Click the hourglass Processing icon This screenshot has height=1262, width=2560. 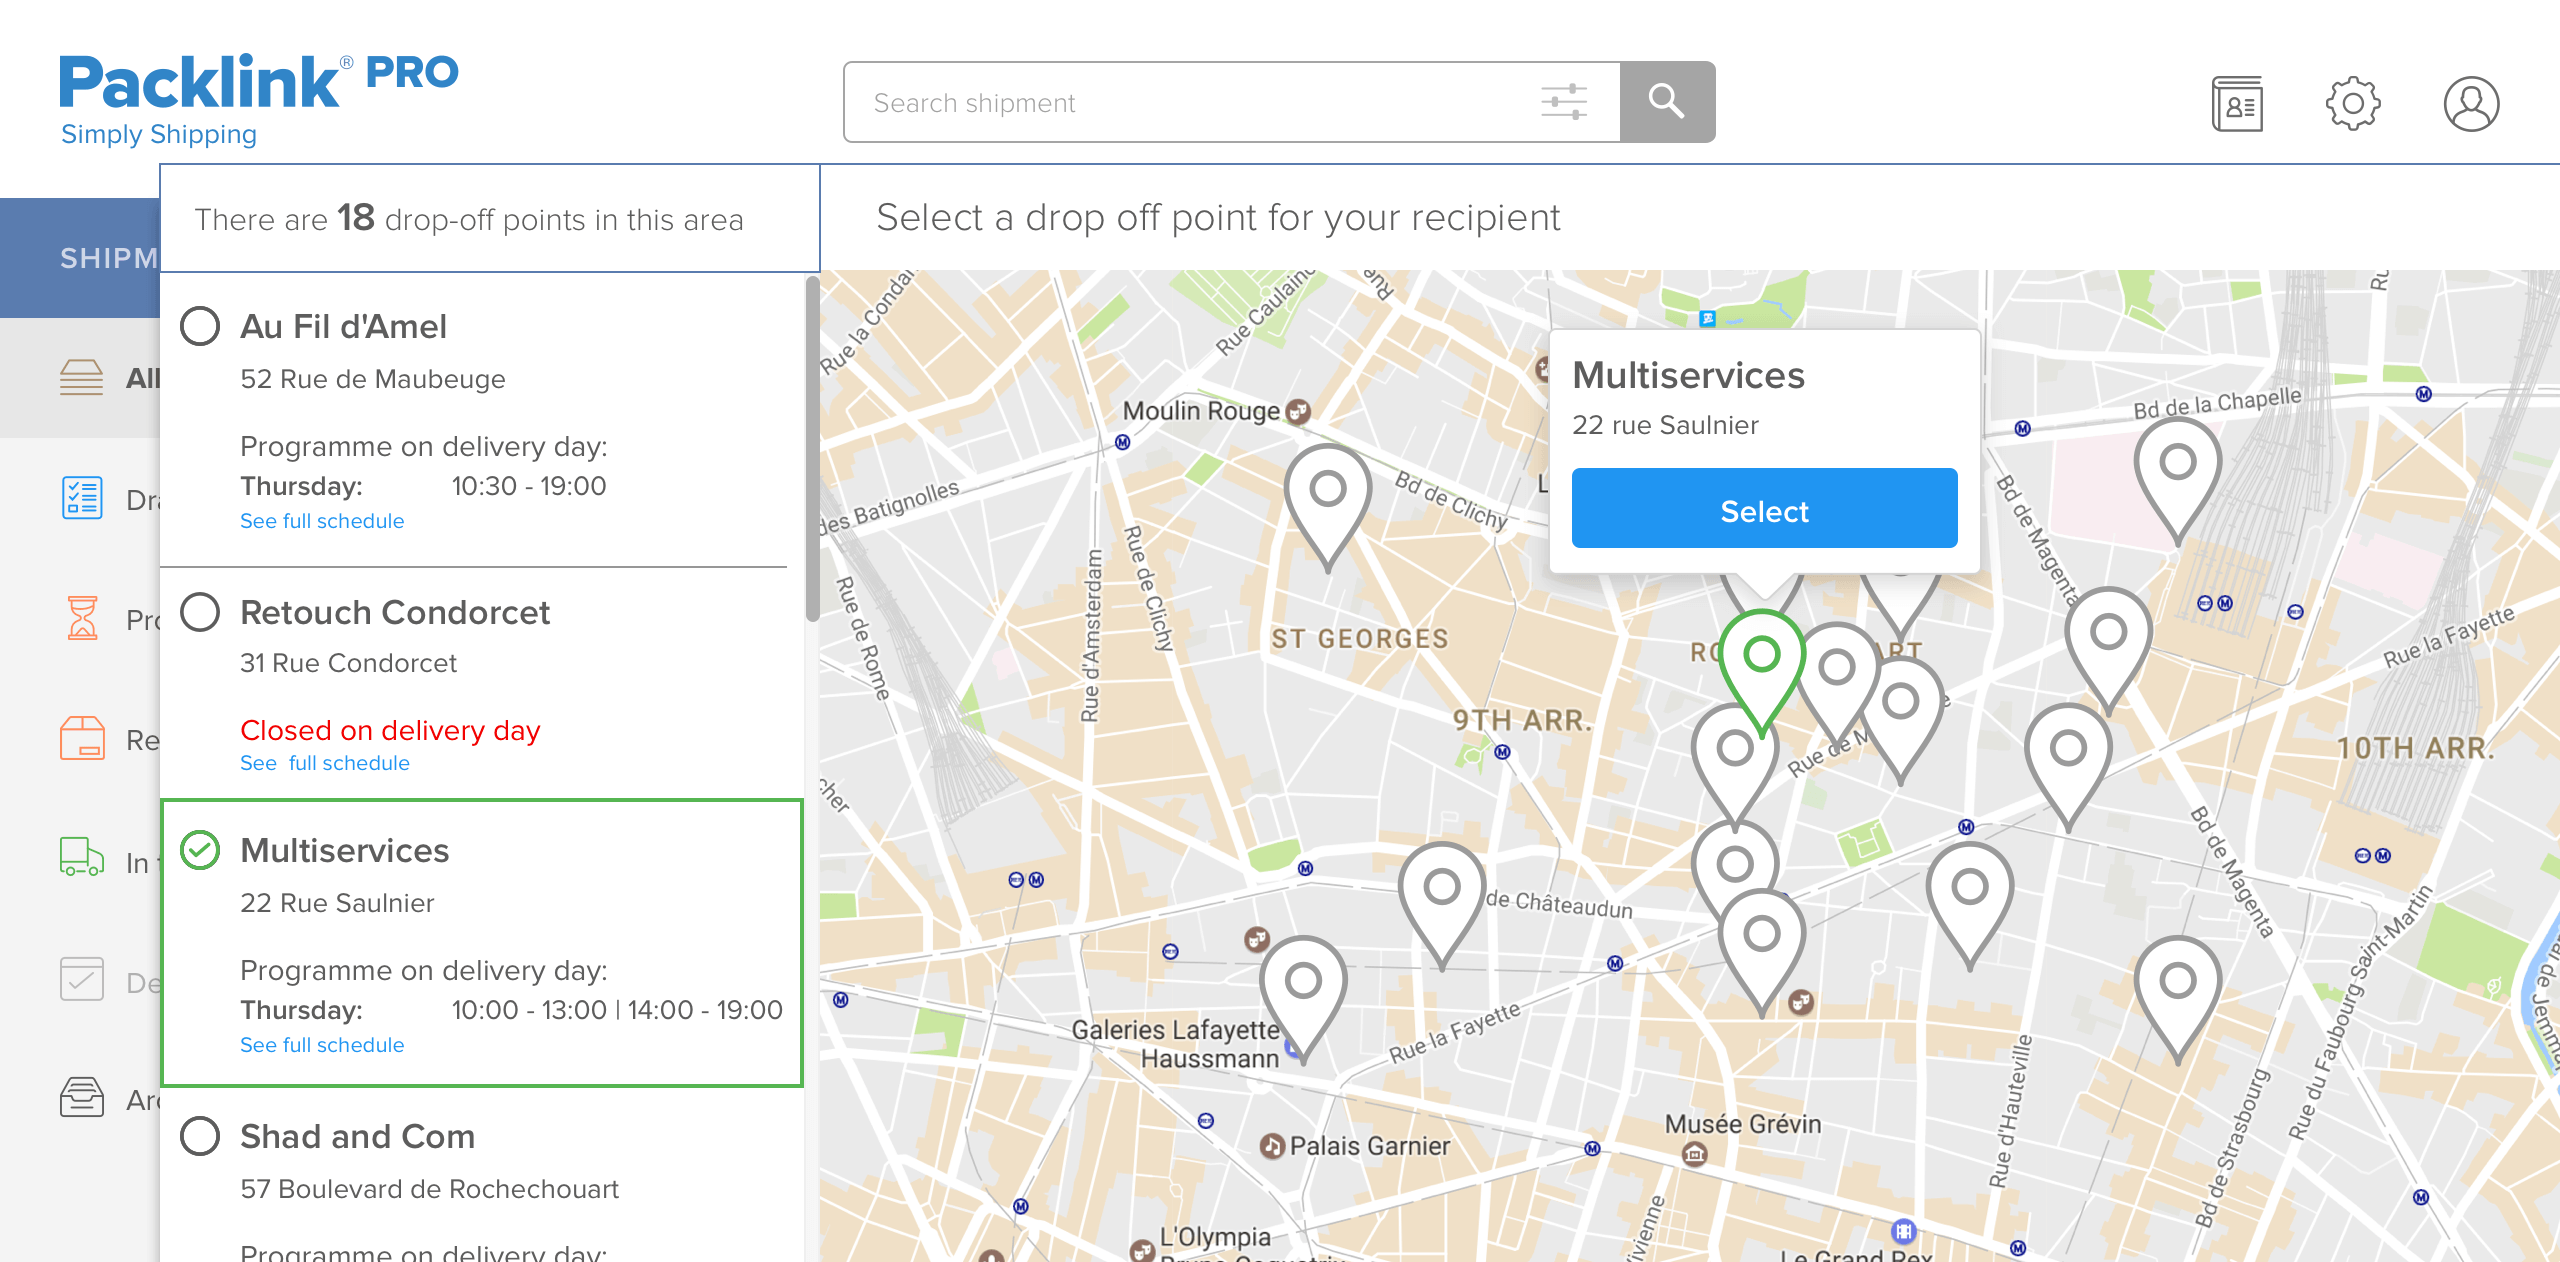[82, 617]
